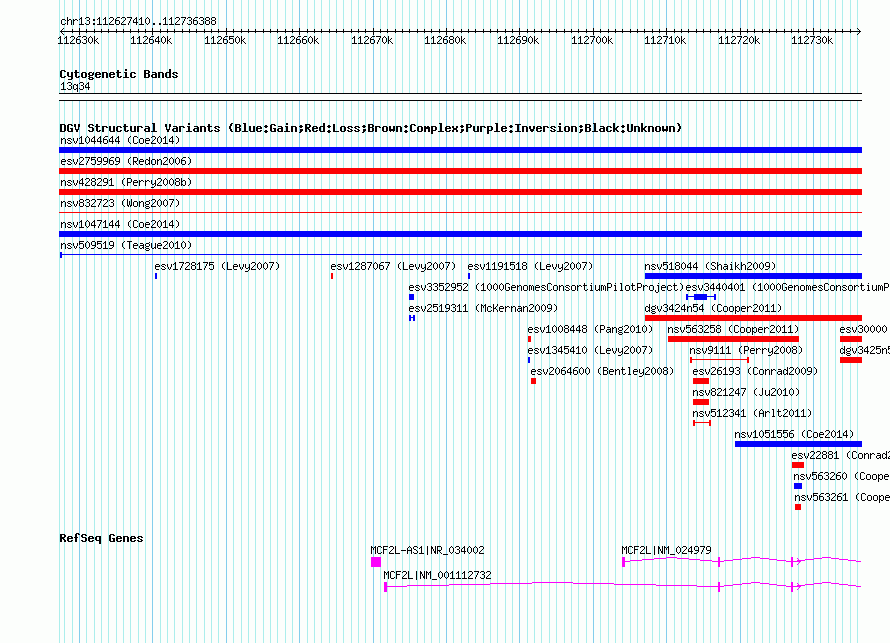The height and width of the screenshot is (643, 890).
Task: Click ruler position 112680k
Action: coord(445,40)
